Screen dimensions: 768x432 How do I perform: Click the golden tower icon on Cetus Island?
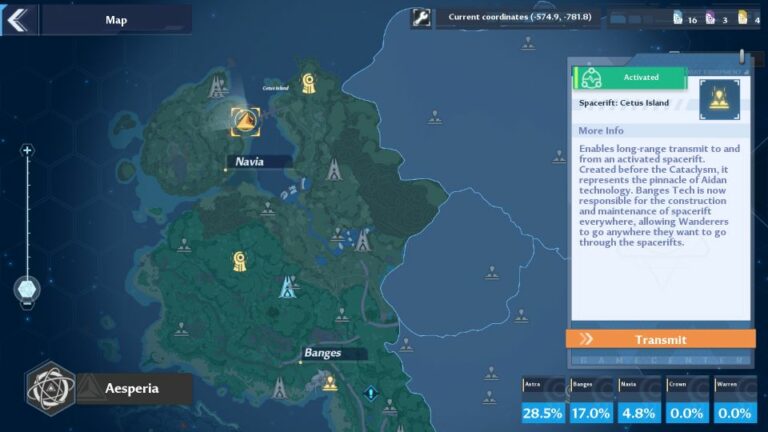(308, 82)
